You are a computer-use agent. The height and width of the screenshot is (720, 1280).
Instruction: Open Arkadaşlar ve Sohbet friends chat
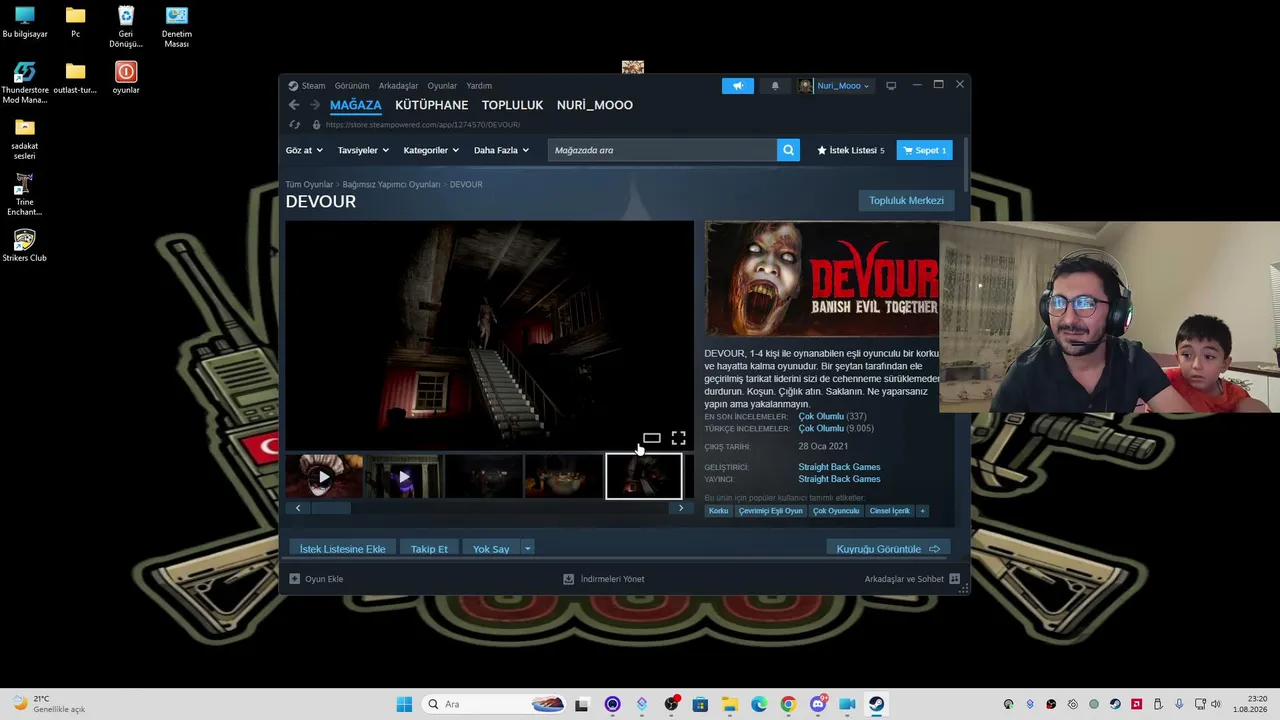coord(912,579)
